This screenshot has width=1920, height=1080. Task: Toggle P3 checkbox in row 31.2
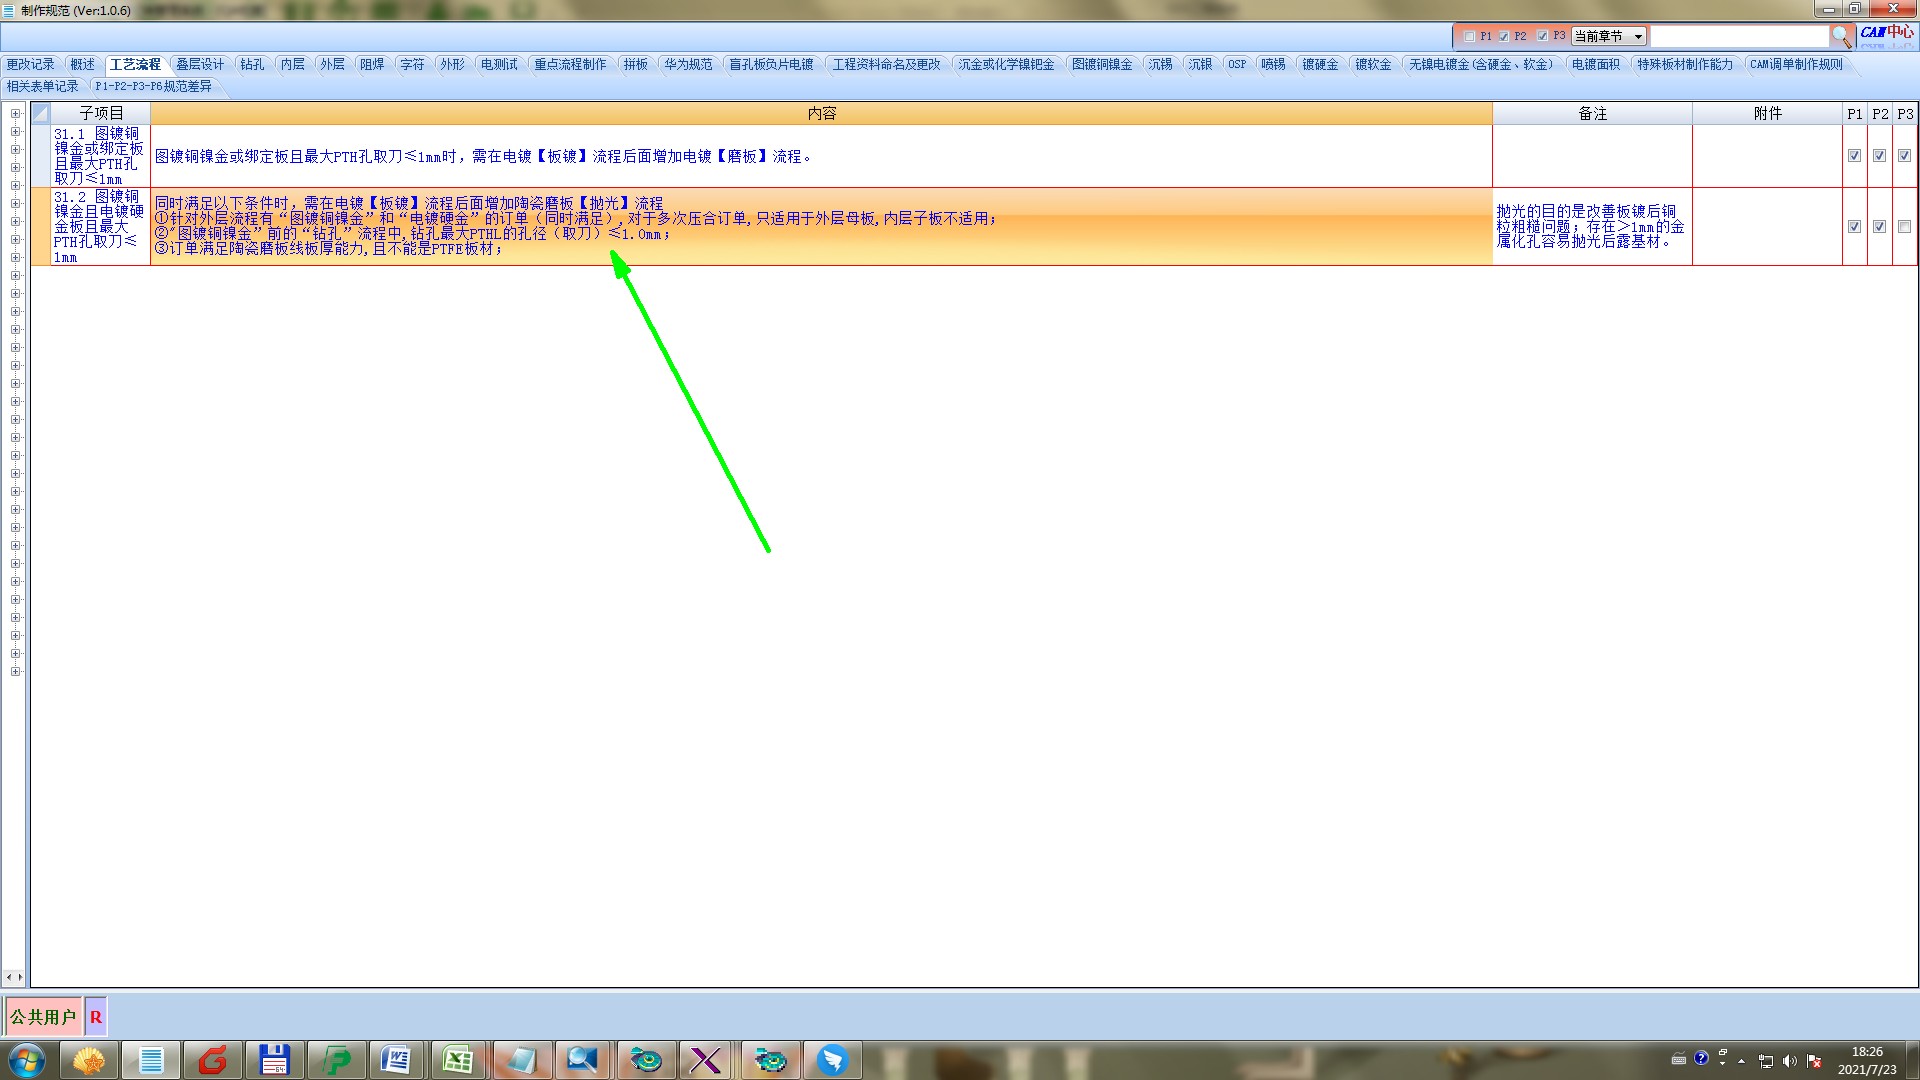1904,227
